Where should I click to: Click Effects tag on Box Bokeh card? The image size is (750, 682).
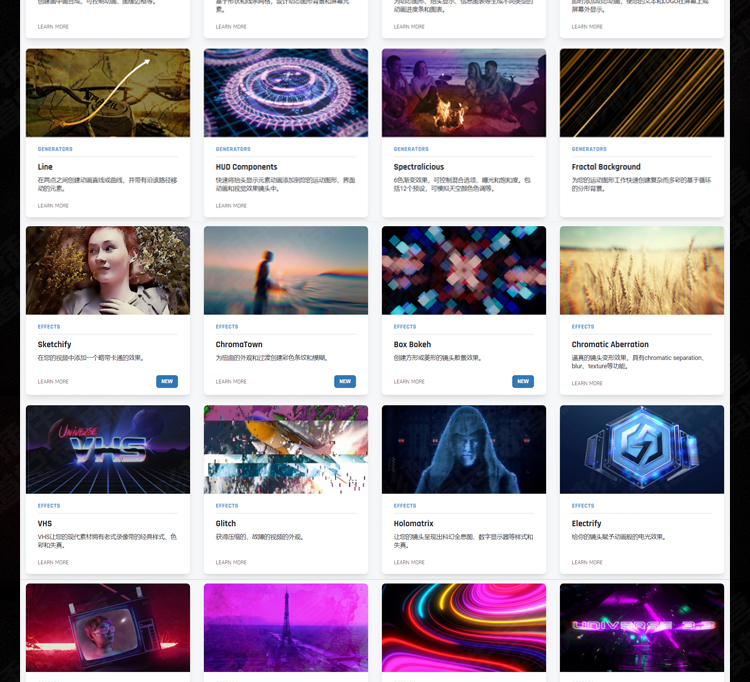405,327
